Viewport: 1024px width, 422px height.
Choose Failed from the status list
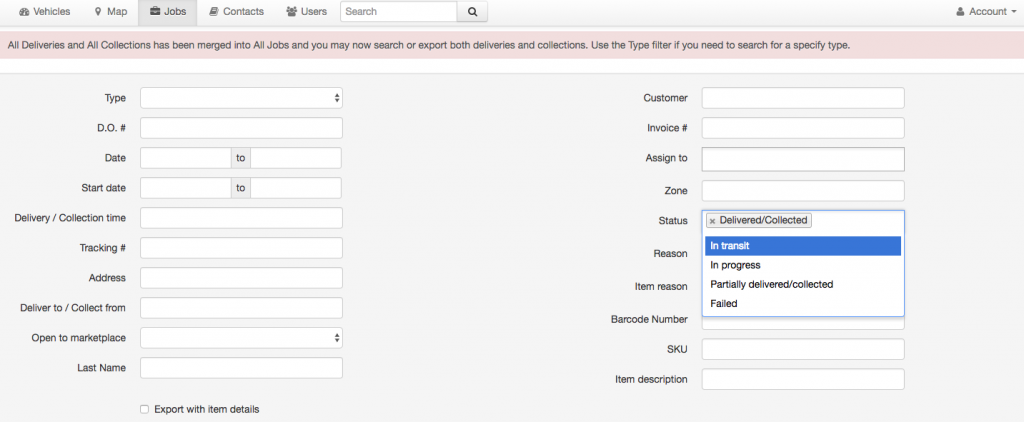[803, 304]
